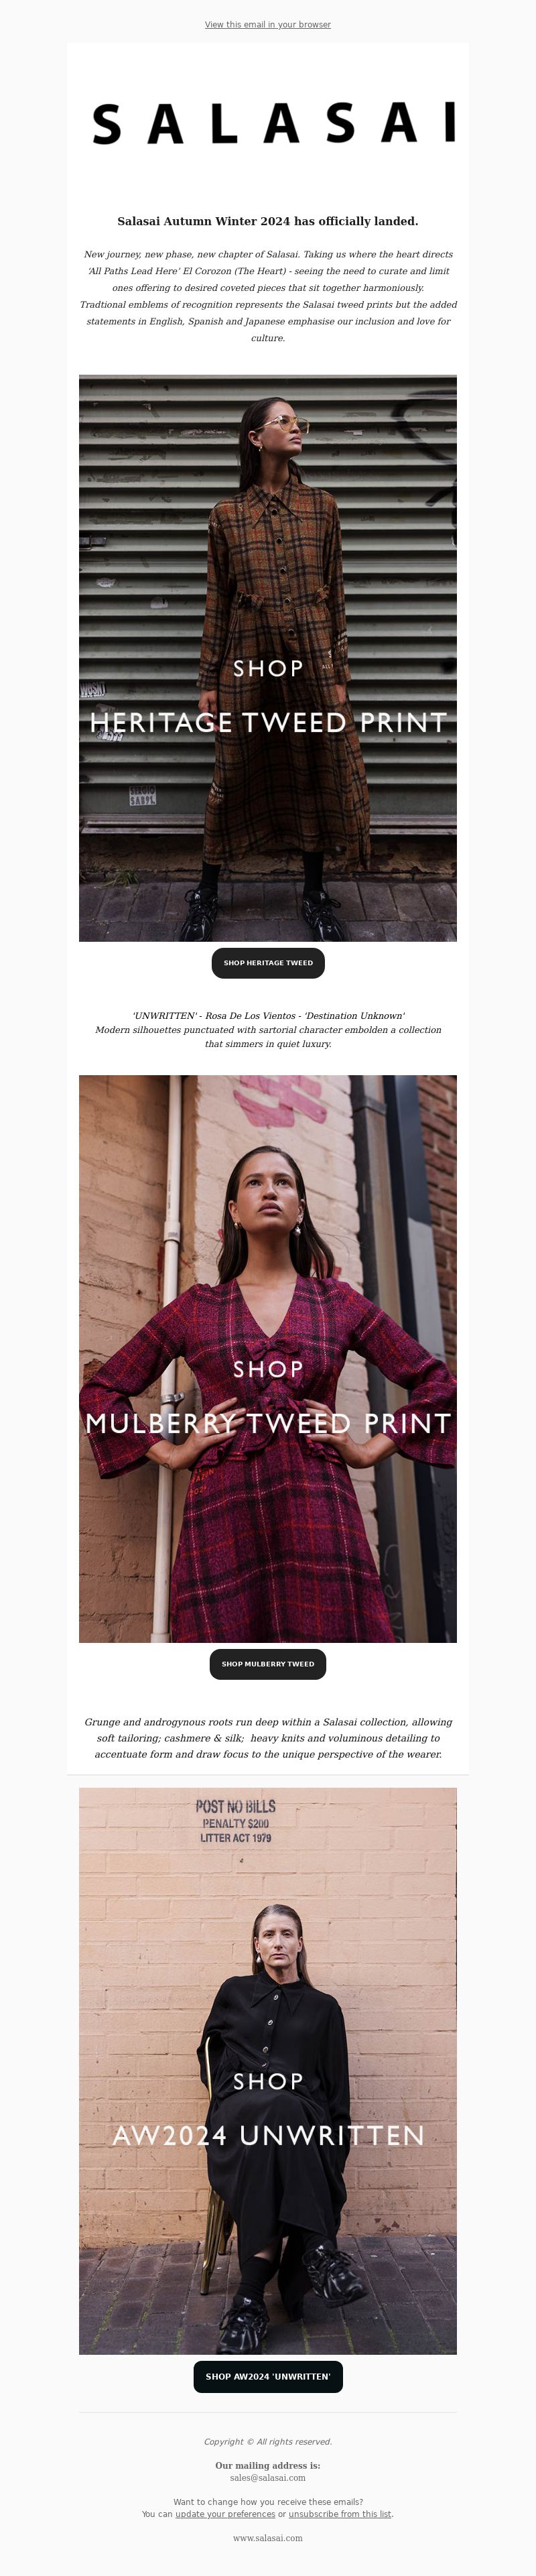Click the 'SHOP HERITAGE TWEED' button
536x2576 pixels.
click(x=268, y=963)
